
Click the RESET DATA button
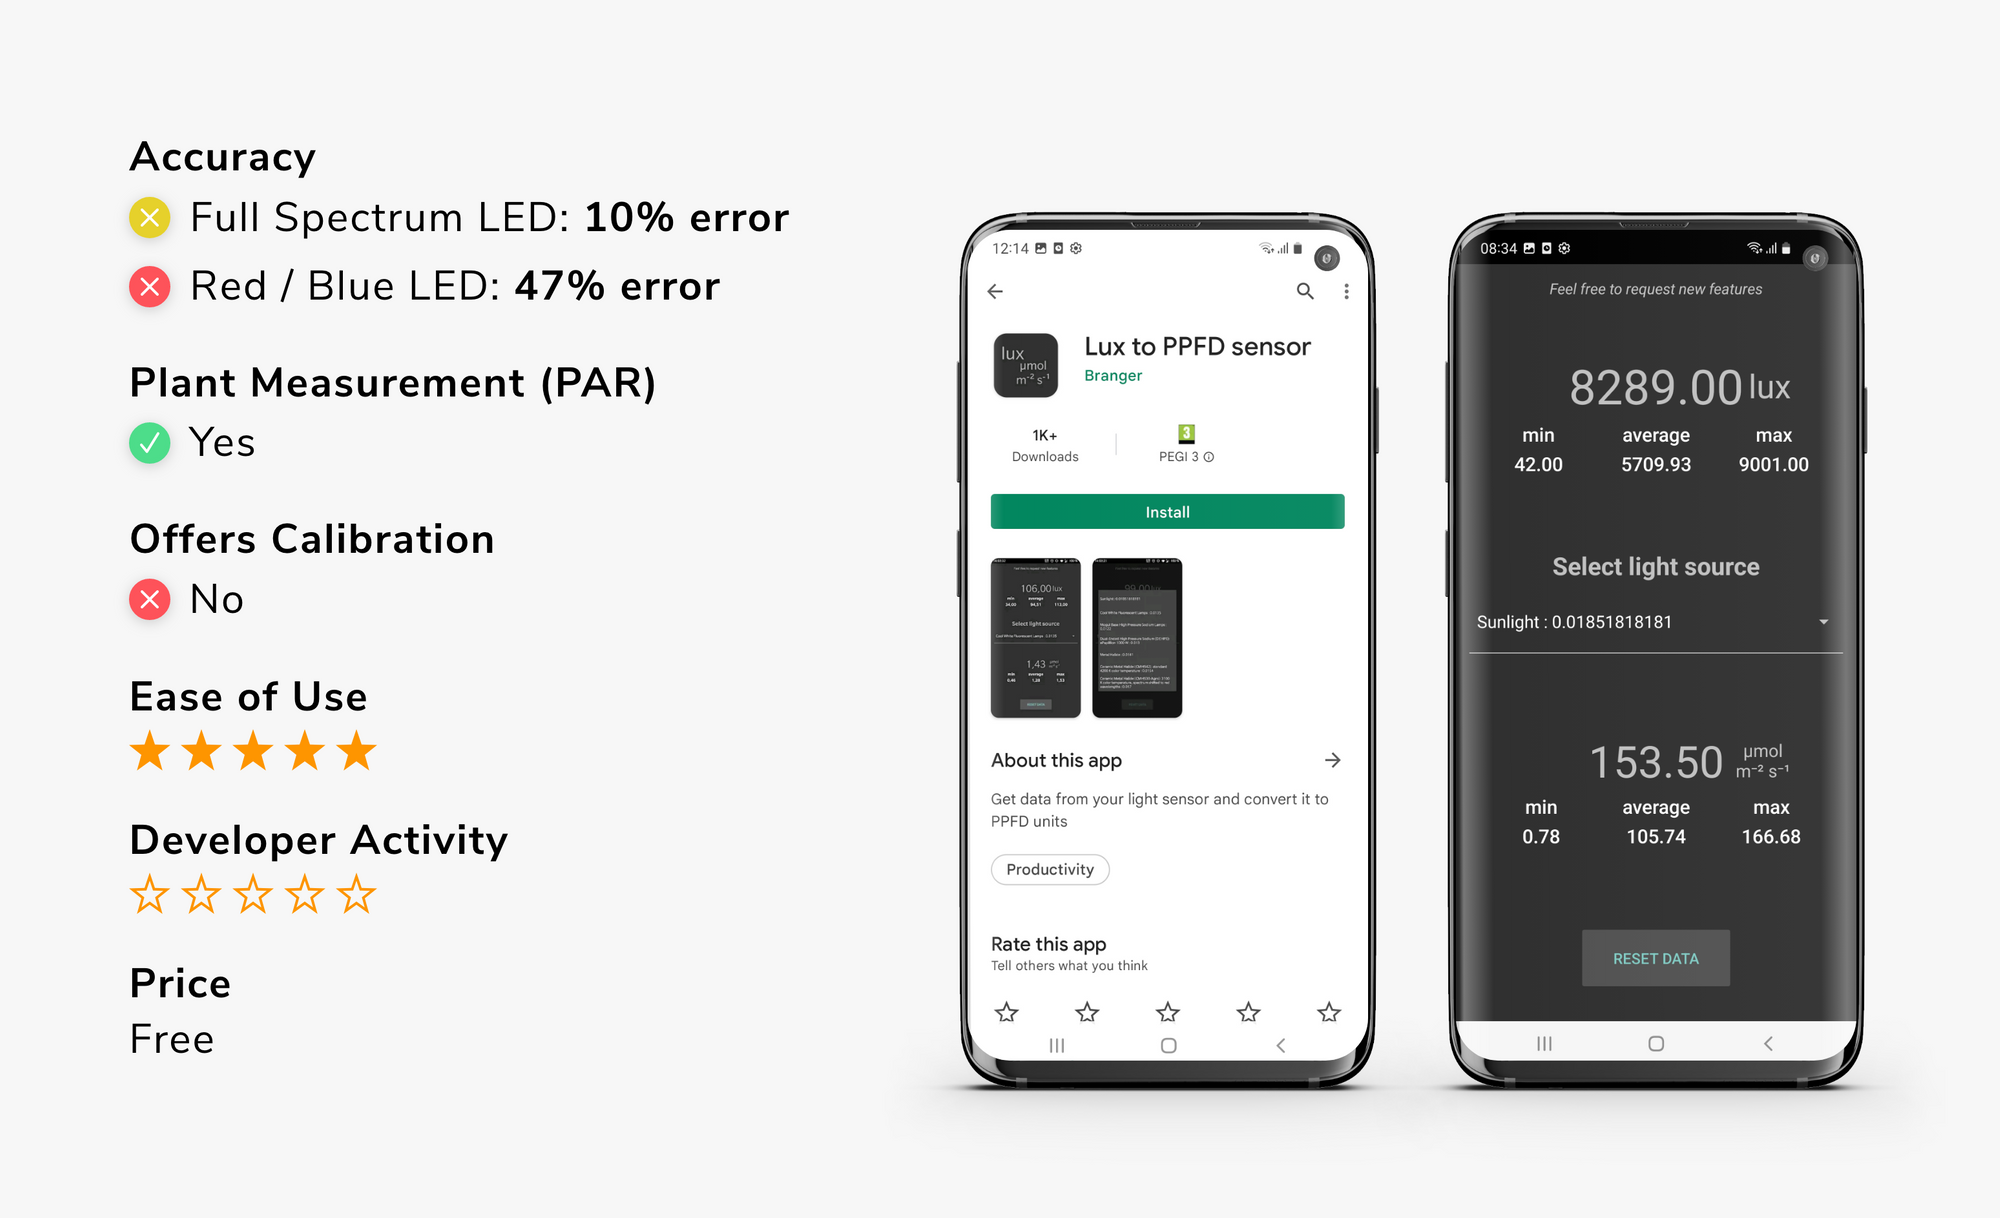coord(1654,957)
